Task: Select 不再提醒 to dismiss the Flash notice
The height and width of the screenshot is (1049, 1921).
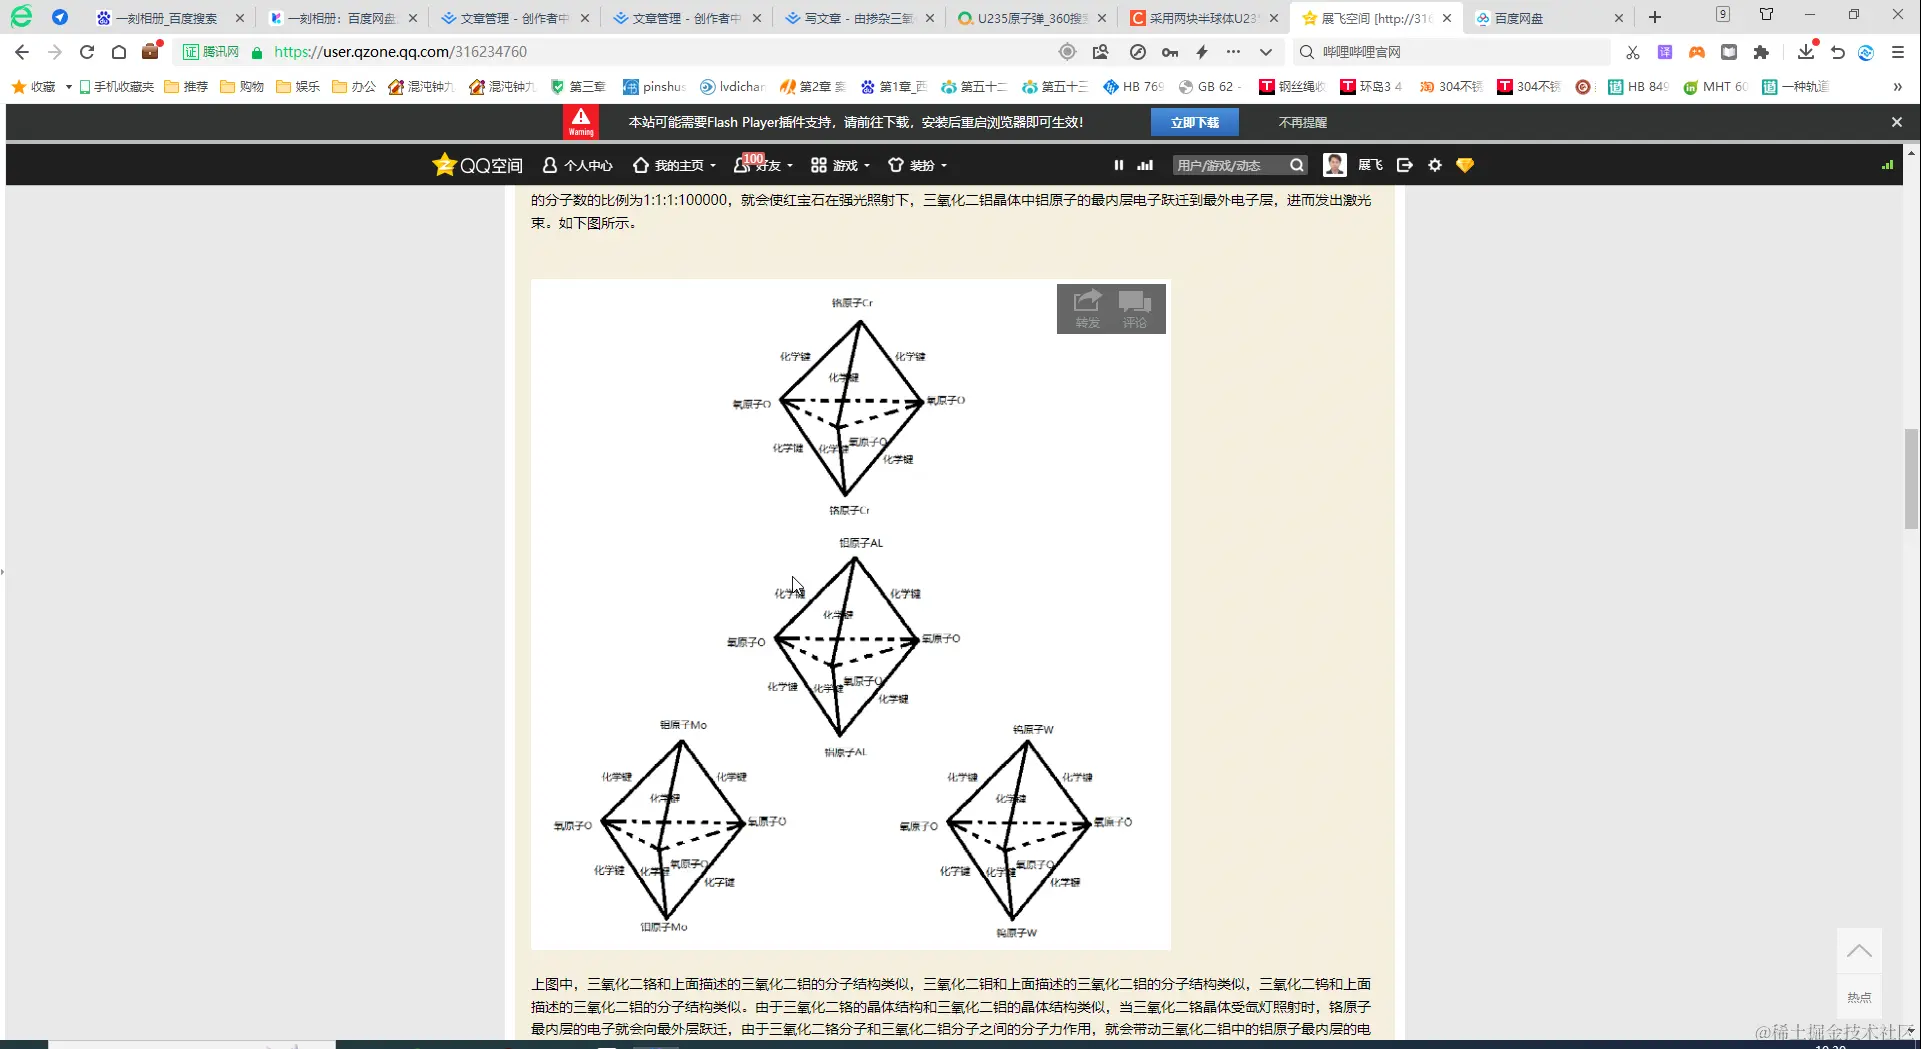Action: click(x=1301, y=121)
